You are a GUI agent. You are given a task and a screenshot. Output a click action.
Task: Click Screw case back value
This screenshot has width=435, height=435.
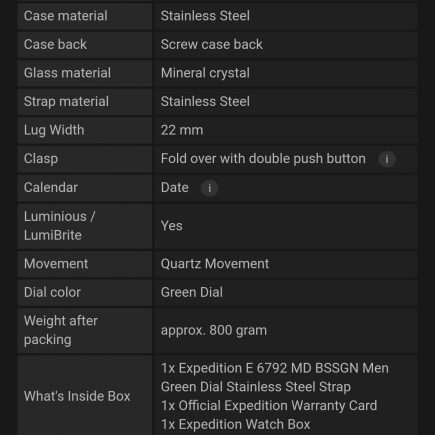click(212, 44)
